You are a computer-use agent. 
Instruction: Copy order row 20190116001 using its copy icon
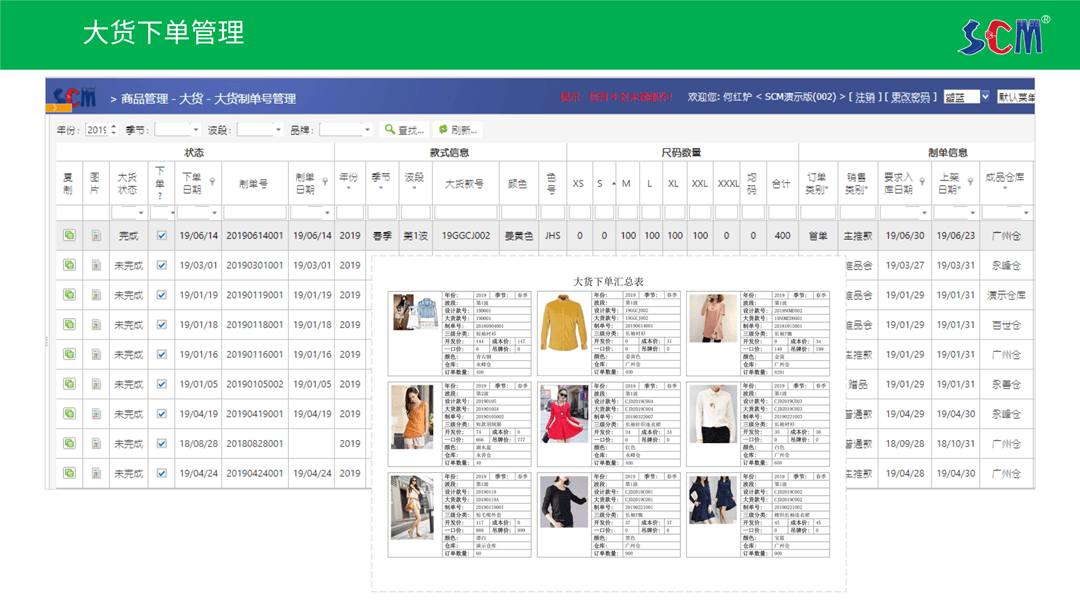click(69, 354)
